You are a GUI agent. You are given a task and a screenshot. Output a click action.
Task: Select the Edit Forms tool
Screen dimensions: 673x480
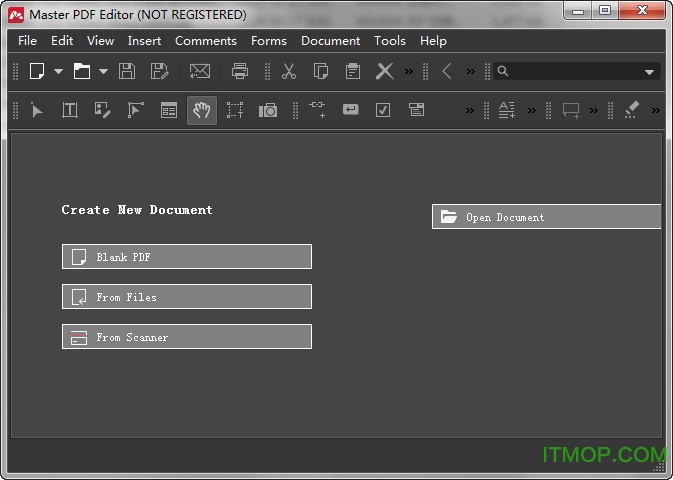[x=169, y=110]
